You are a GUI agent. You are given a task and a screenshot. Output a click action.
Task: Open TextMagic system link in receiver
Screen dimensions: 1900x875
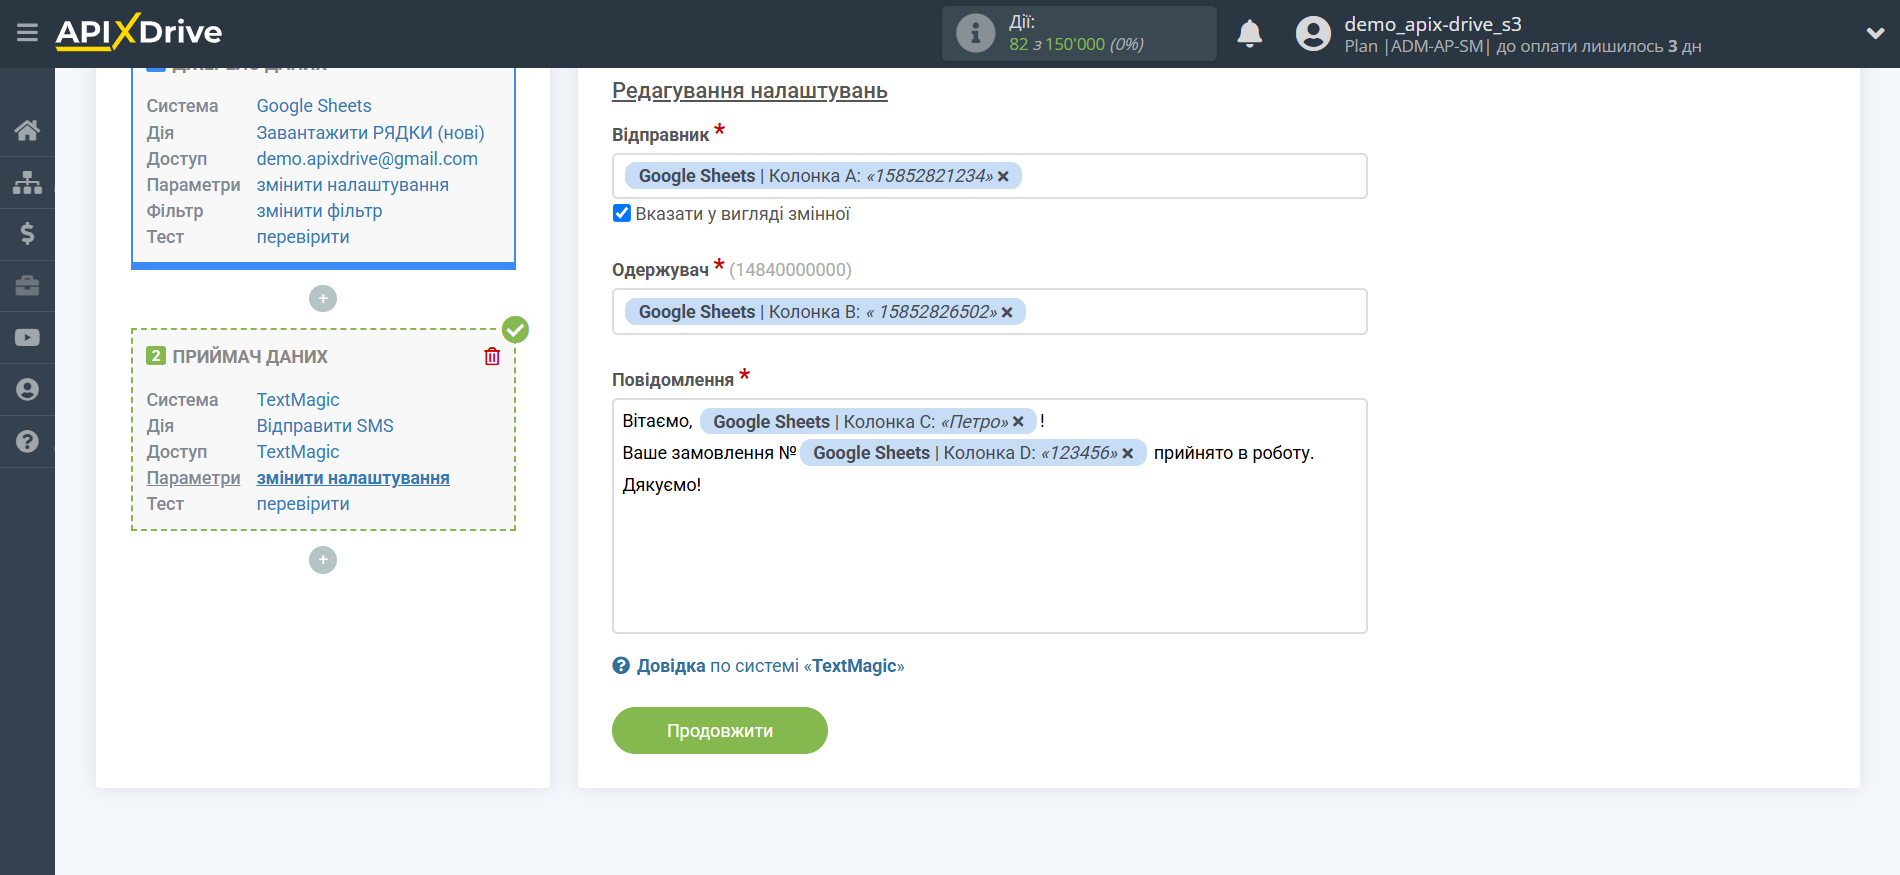coord(298,400)
